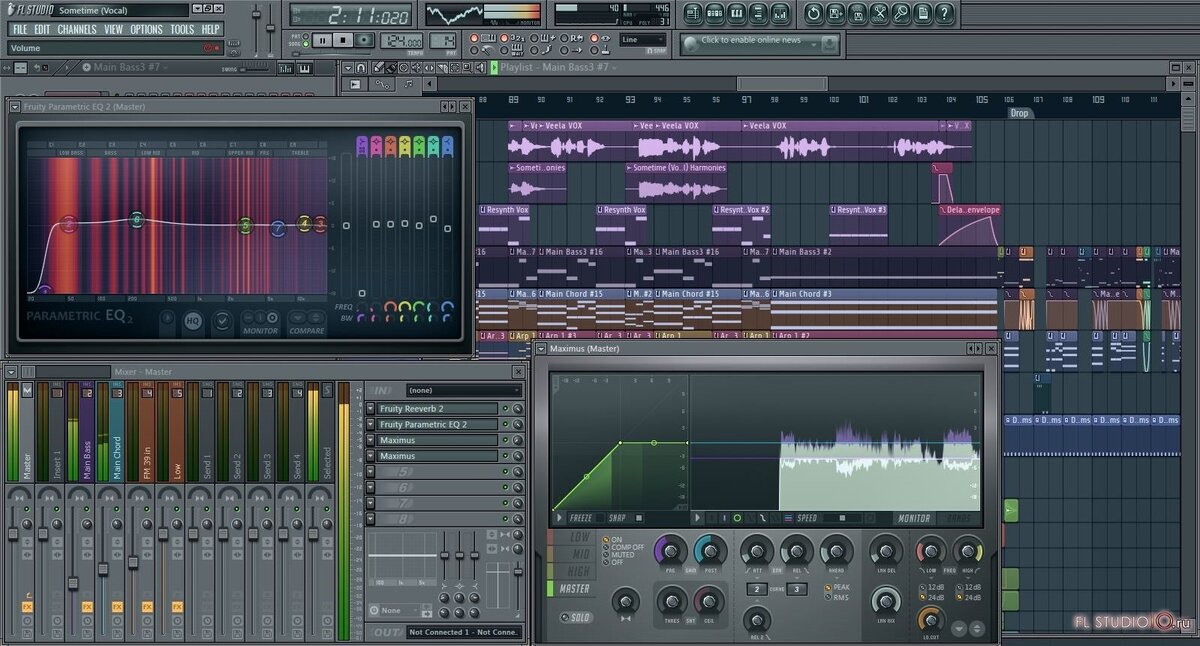1200x646 pixels.
Task: Click the Playlist play button green arrow
Action: click(494, 68)
